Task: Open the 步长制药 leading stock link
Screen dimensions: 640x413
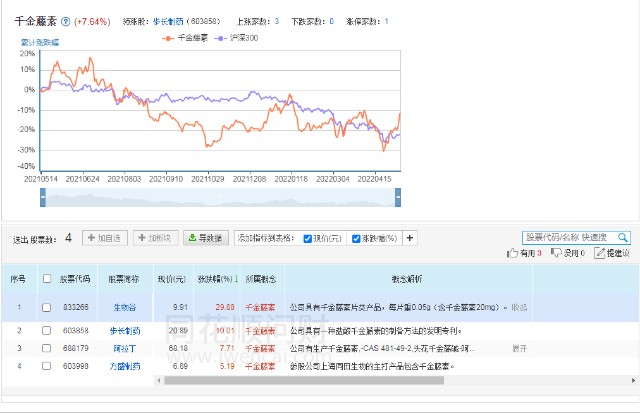Action: click(168, 21)
